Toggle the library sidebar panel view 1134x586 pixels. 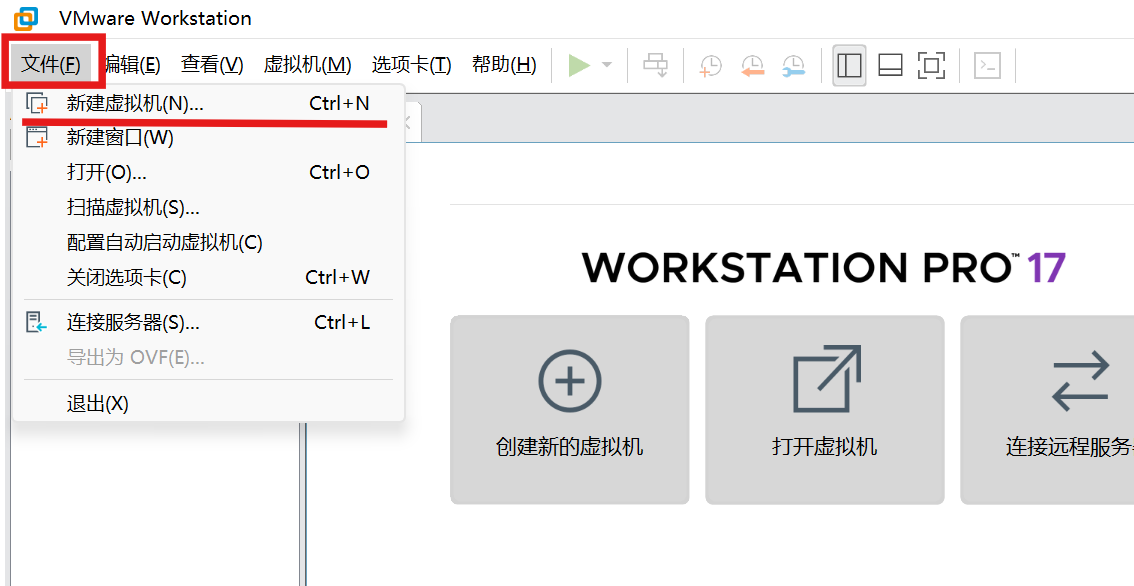pyautogui.click(x=849, y=66)
